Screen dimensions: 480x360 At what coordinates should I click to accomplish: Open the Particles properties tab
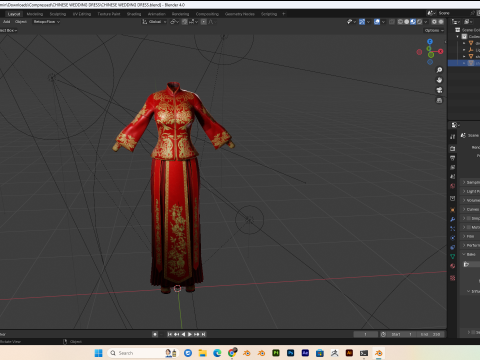click(x=452, y=228)
